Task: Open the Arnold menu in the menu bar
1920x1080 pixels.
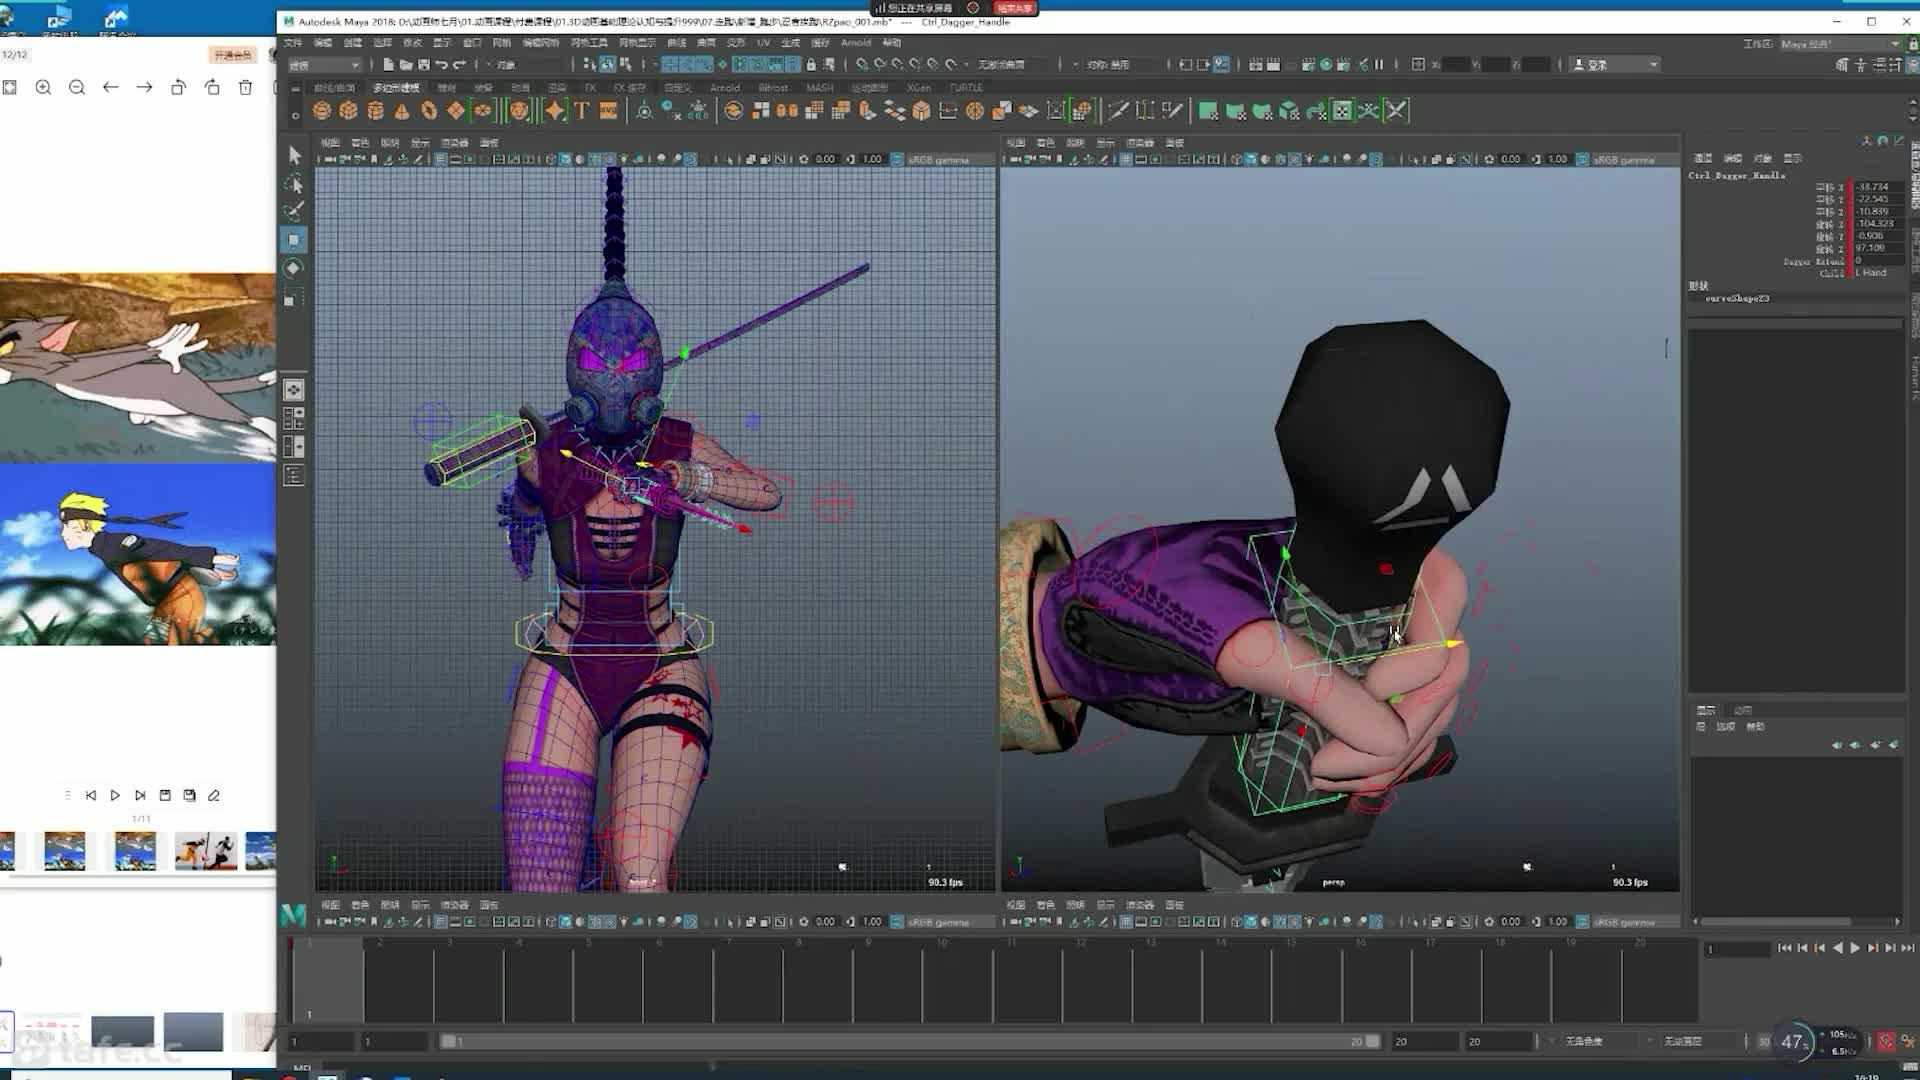Action: coord(856,43)
